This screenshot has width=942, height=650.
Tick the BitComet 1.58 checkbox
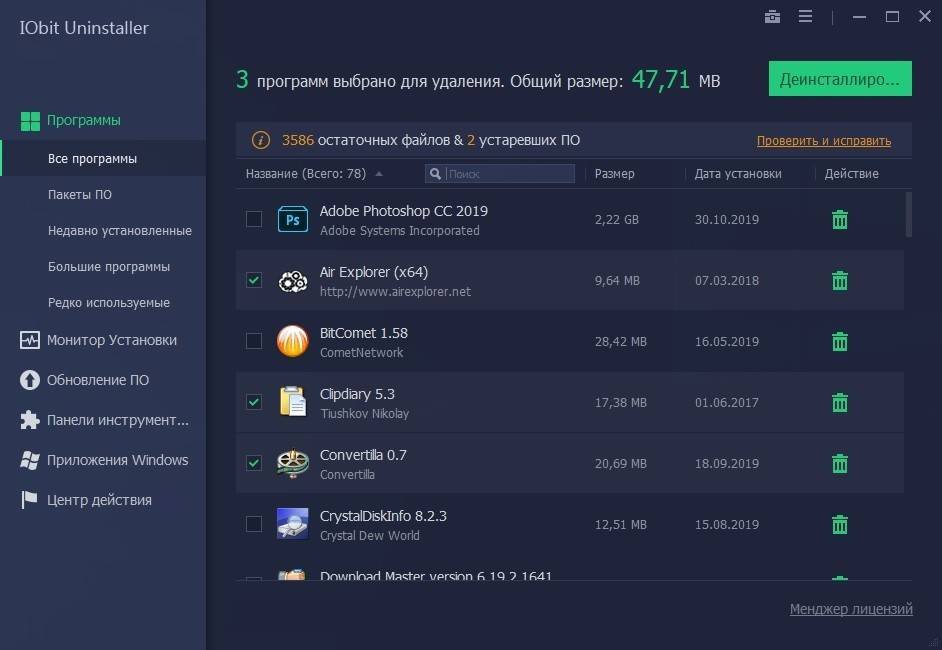(254, 341)
